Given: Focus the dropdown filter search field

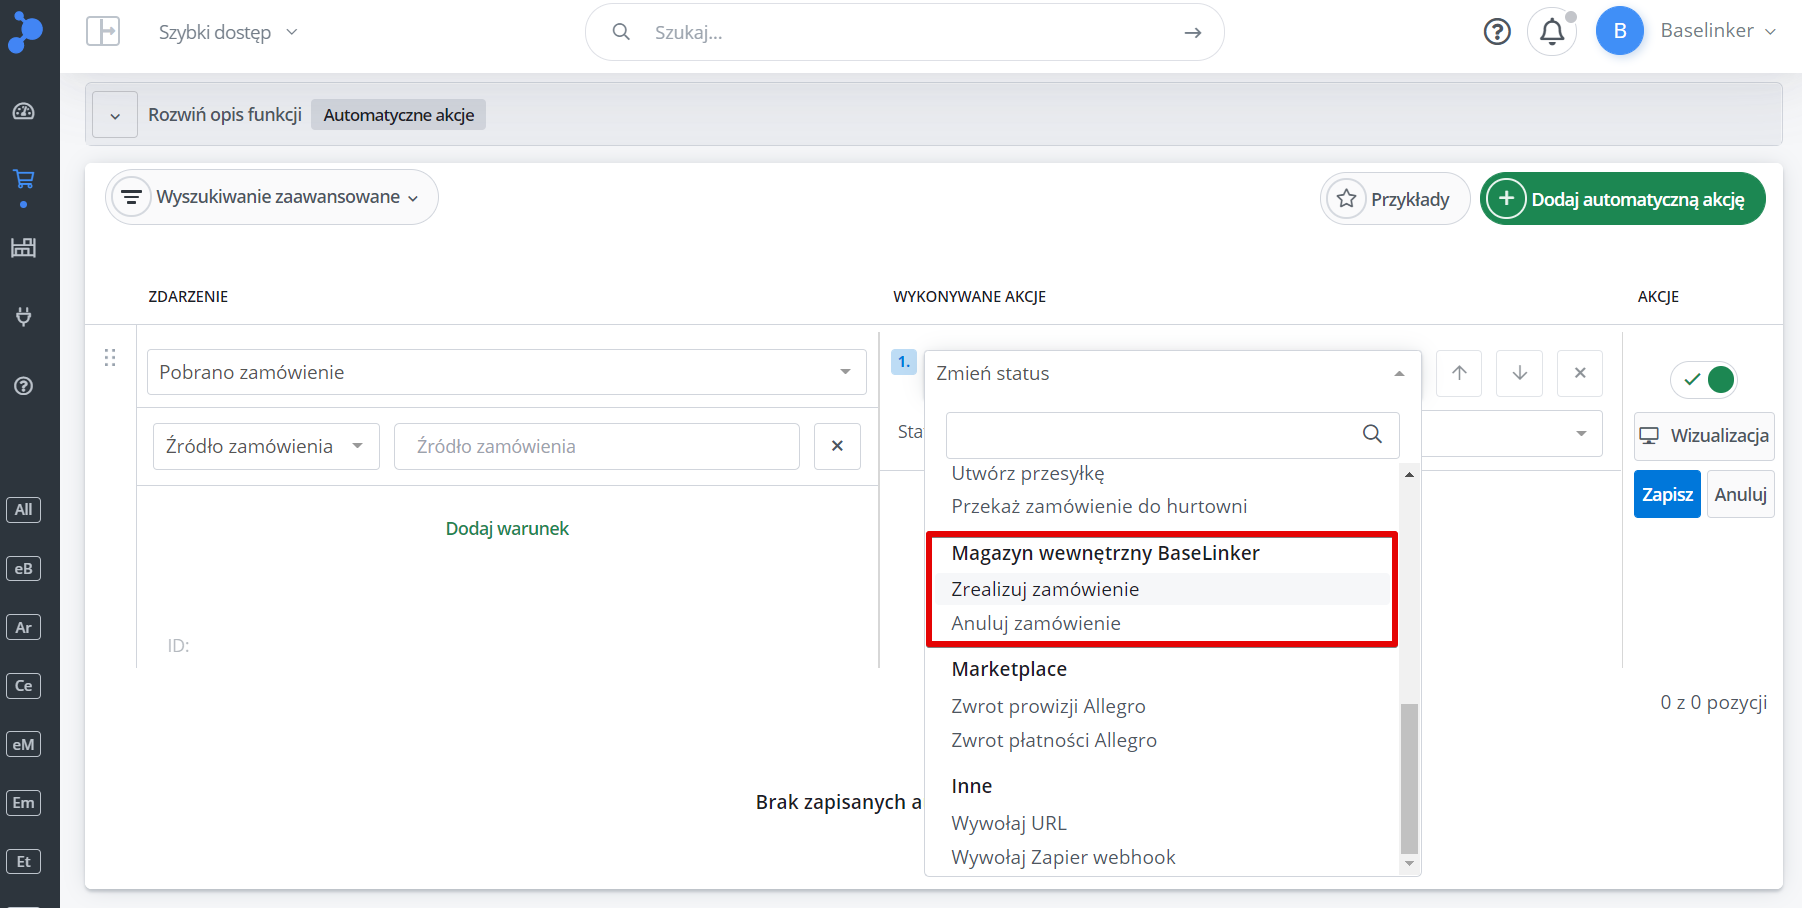Looking at the screenshot, I should (x=1172, y=435).
